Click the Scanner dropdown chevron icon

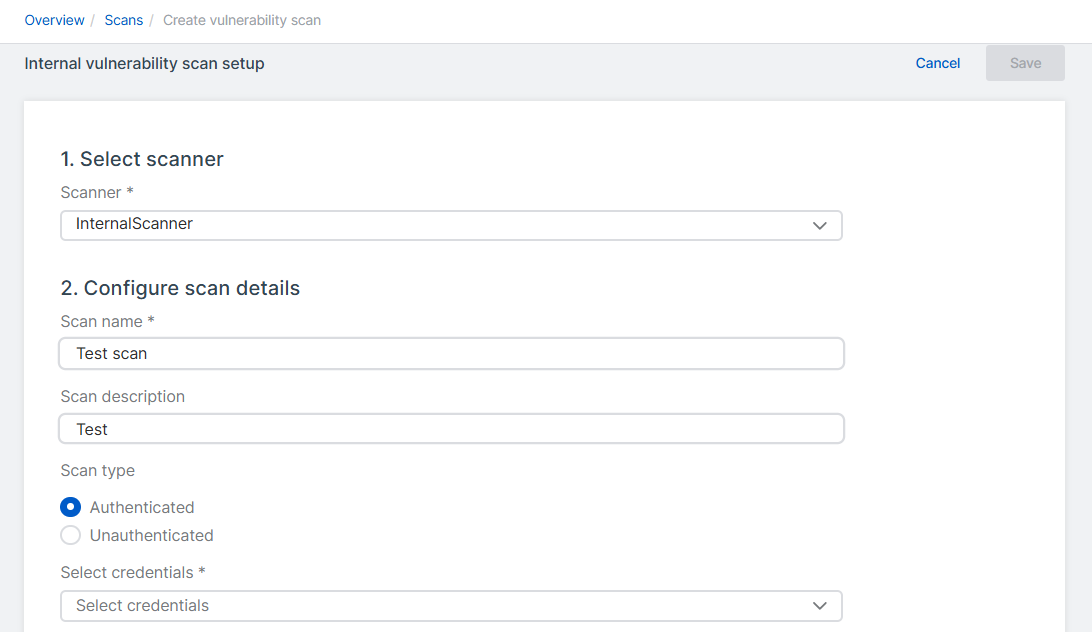pyautogui.click(x=819, y=225)
